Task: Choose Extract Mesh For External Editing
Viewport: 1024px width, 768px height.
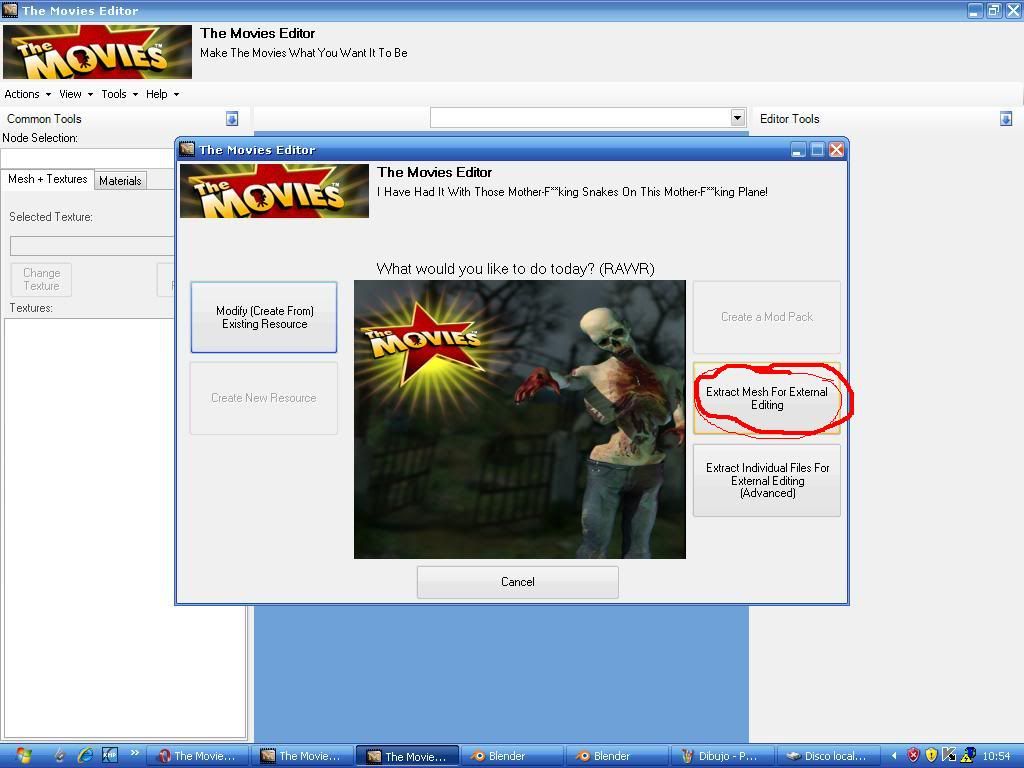Action: (767, 398)
